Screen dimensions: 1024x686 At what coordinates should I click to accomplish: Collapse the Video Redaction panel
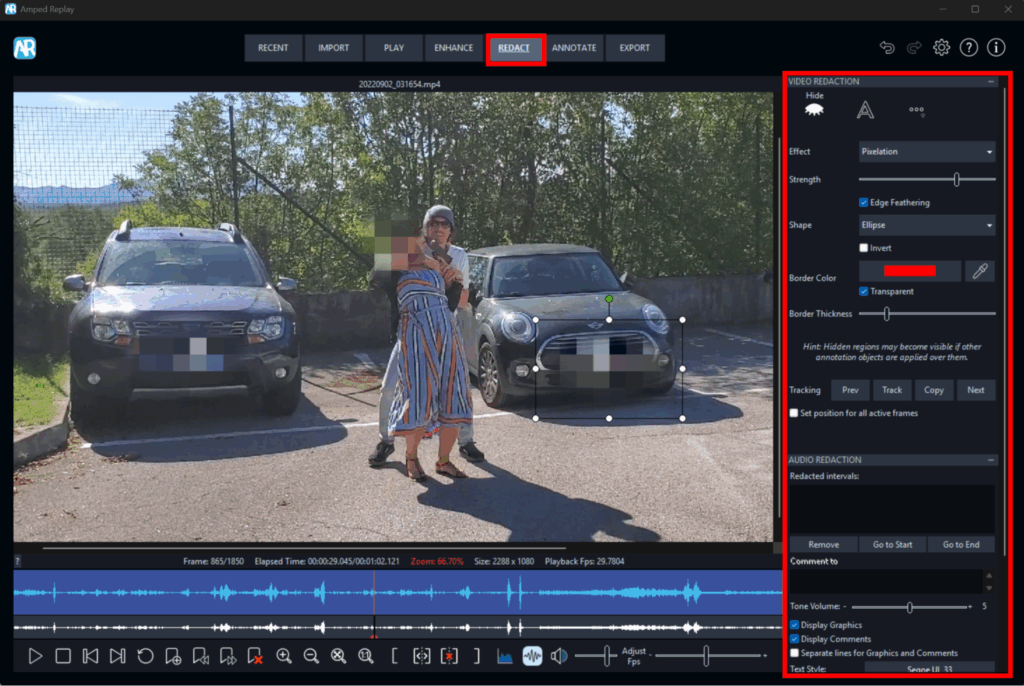pos(990,81)
